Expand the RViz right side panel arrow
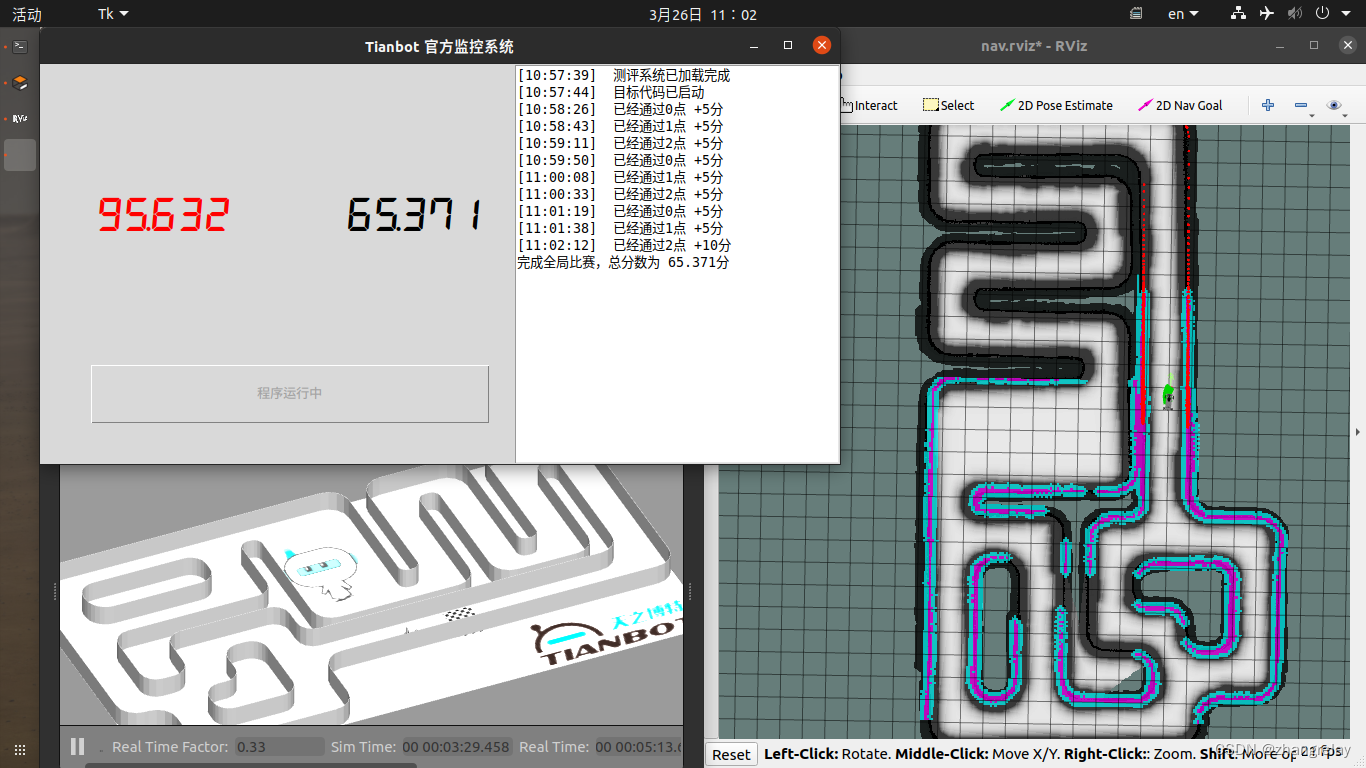Image resolution: width=1366 pixels, height=768 pixels. [x=1357, y=432]
